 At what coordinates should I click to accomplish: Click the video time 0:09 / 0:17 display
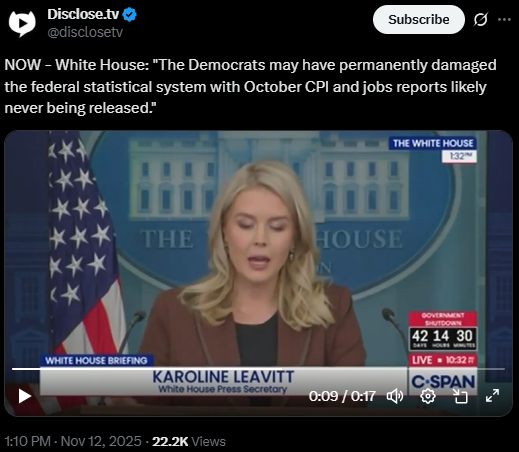coord(342,396)
